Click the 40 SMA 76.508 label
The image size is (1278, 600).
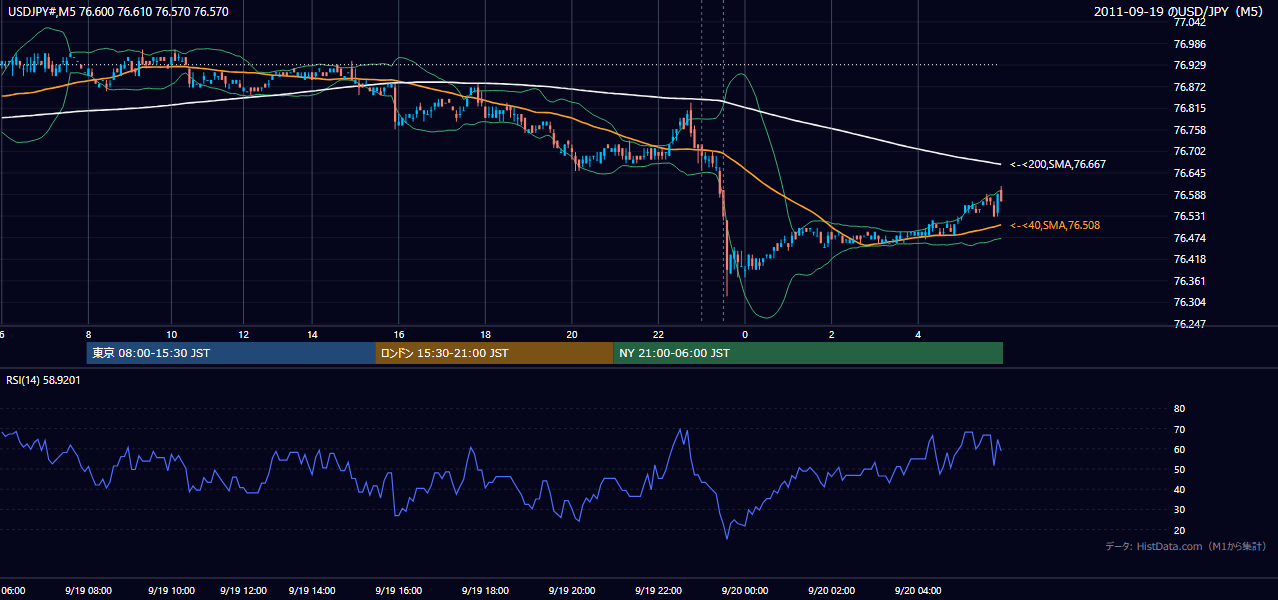point(1054,226)
